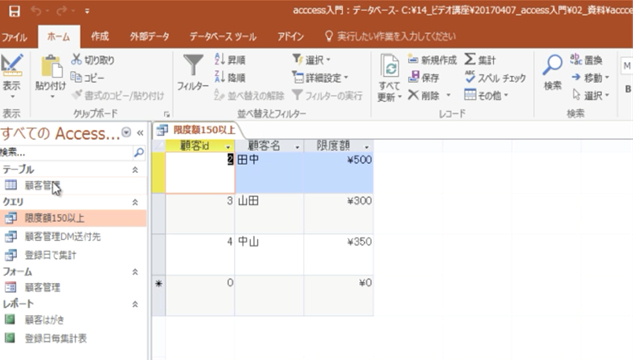Click the 切り取り scissors icon

point(76,60)
